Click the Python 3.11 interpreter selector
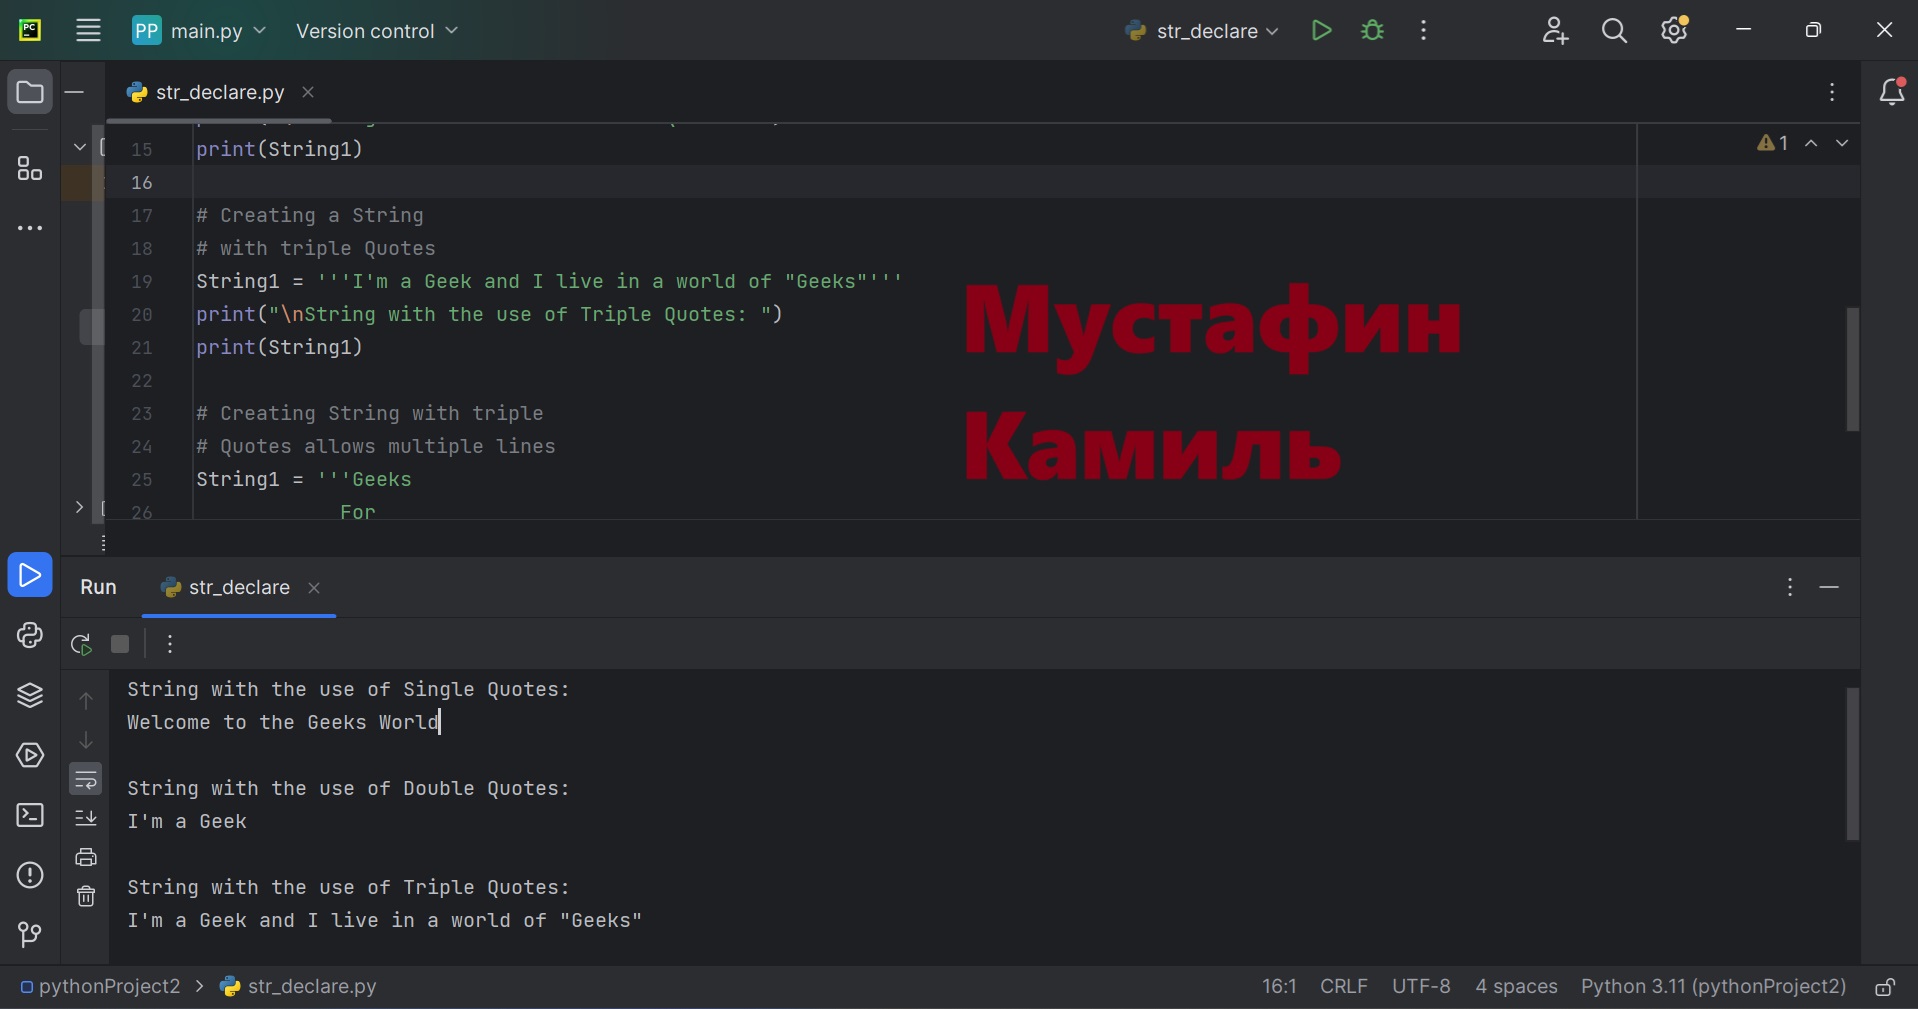 tap(1713, 987)
